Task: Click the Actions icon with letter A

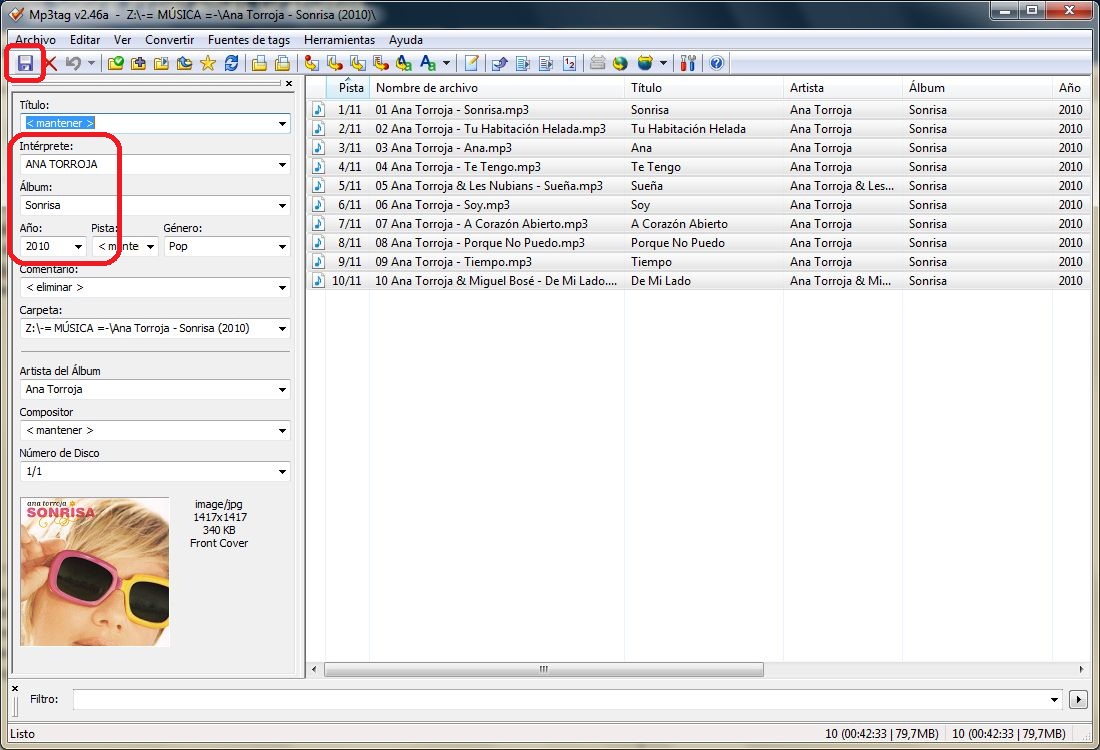Action: pyautogui.click(x=427, y=63)
